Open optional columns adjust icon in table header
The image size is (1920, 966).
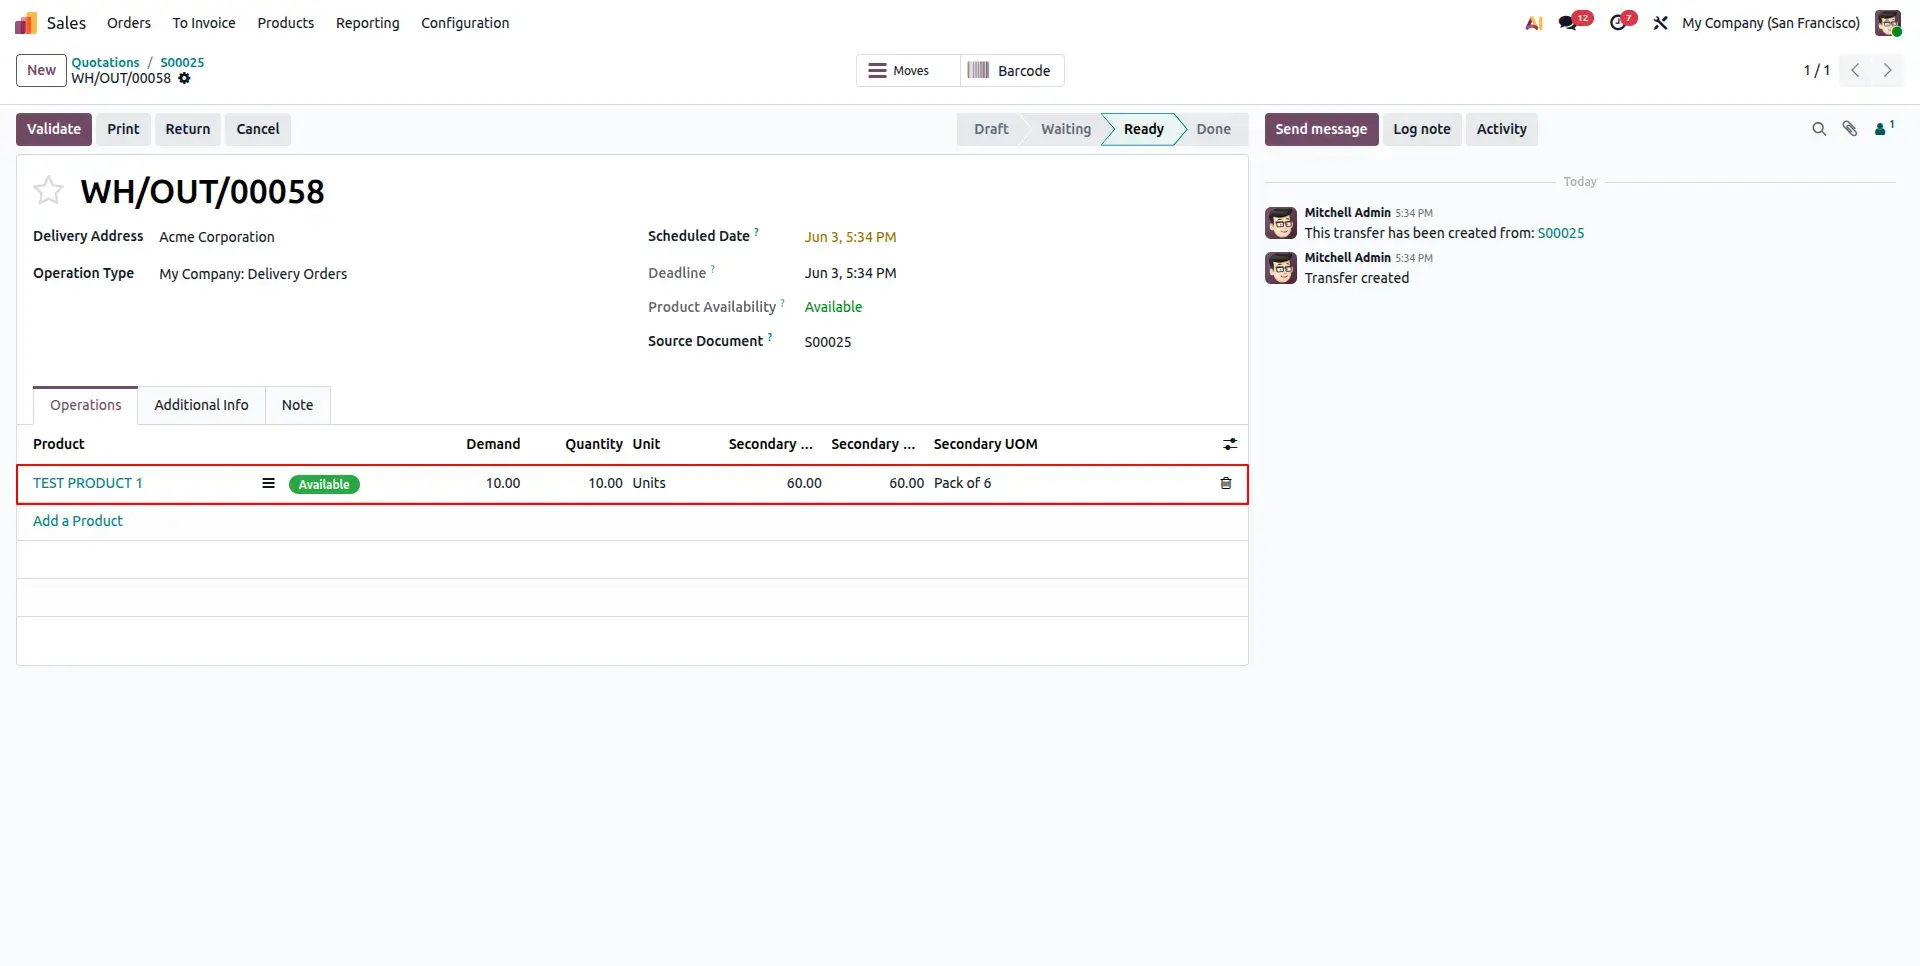tap(1230, 444)
